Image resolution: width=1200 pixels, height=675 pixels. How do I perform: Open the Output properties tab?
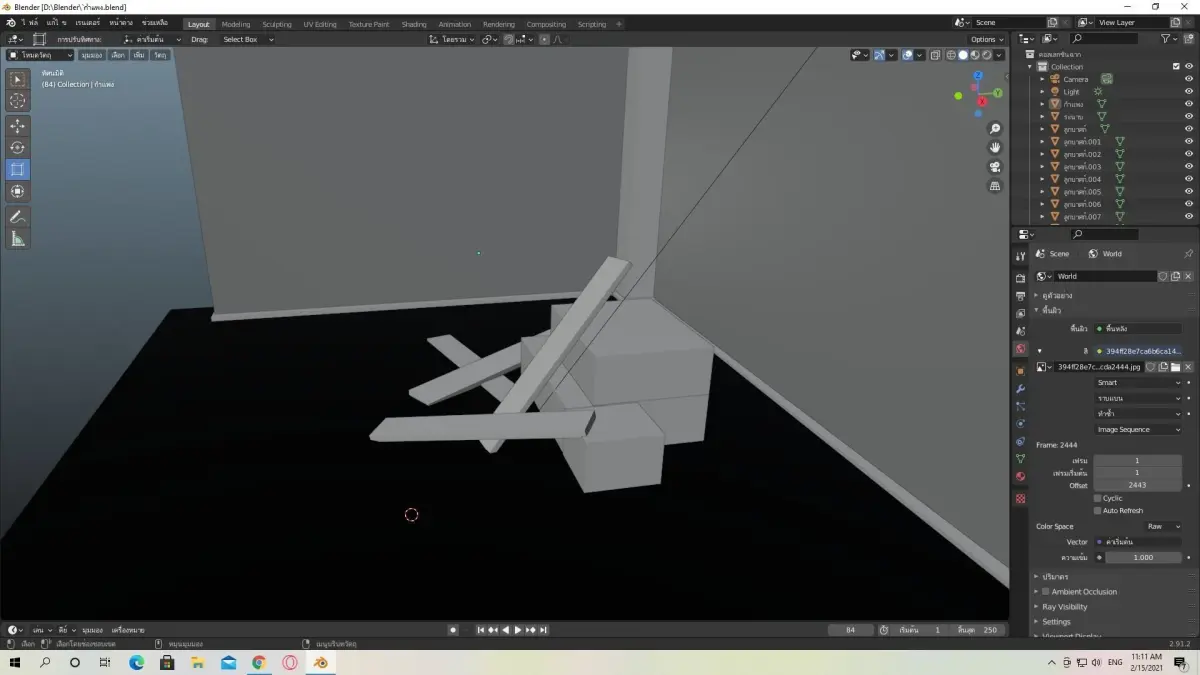[1020, 296]
